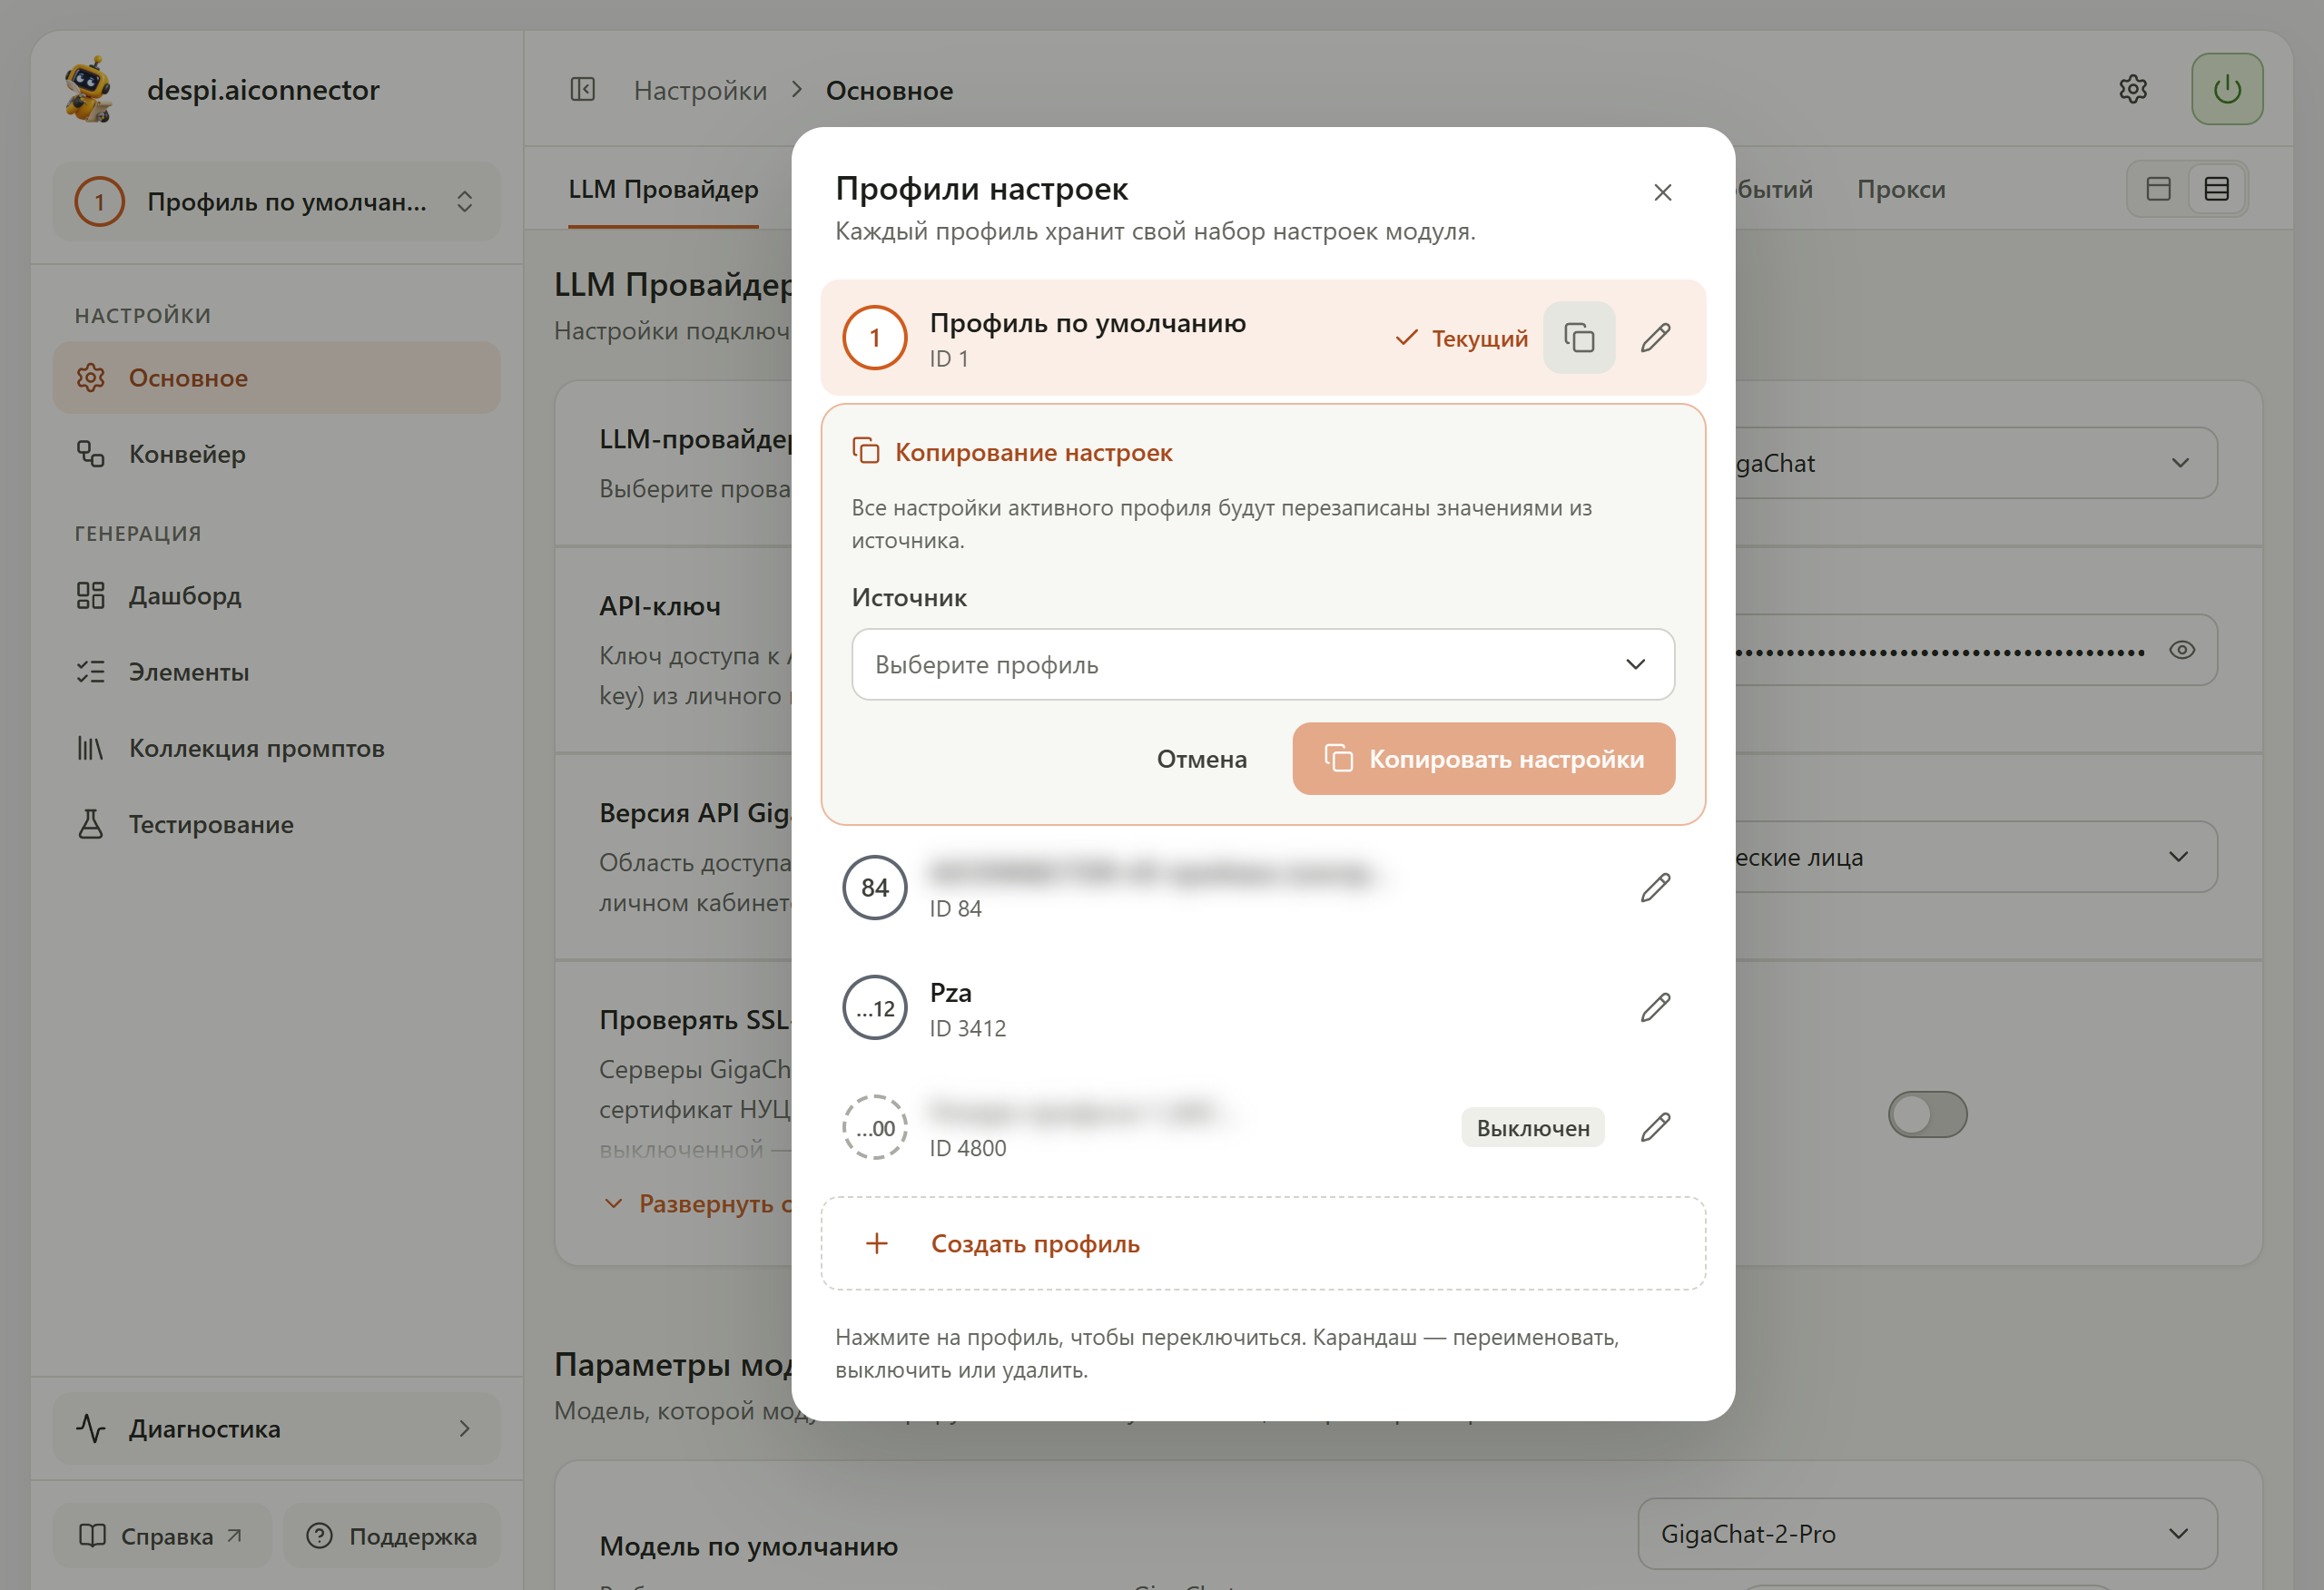2324x1590 pixels.
Task: Click Настройки in the breadcrumb
Action: coord(700,90)
